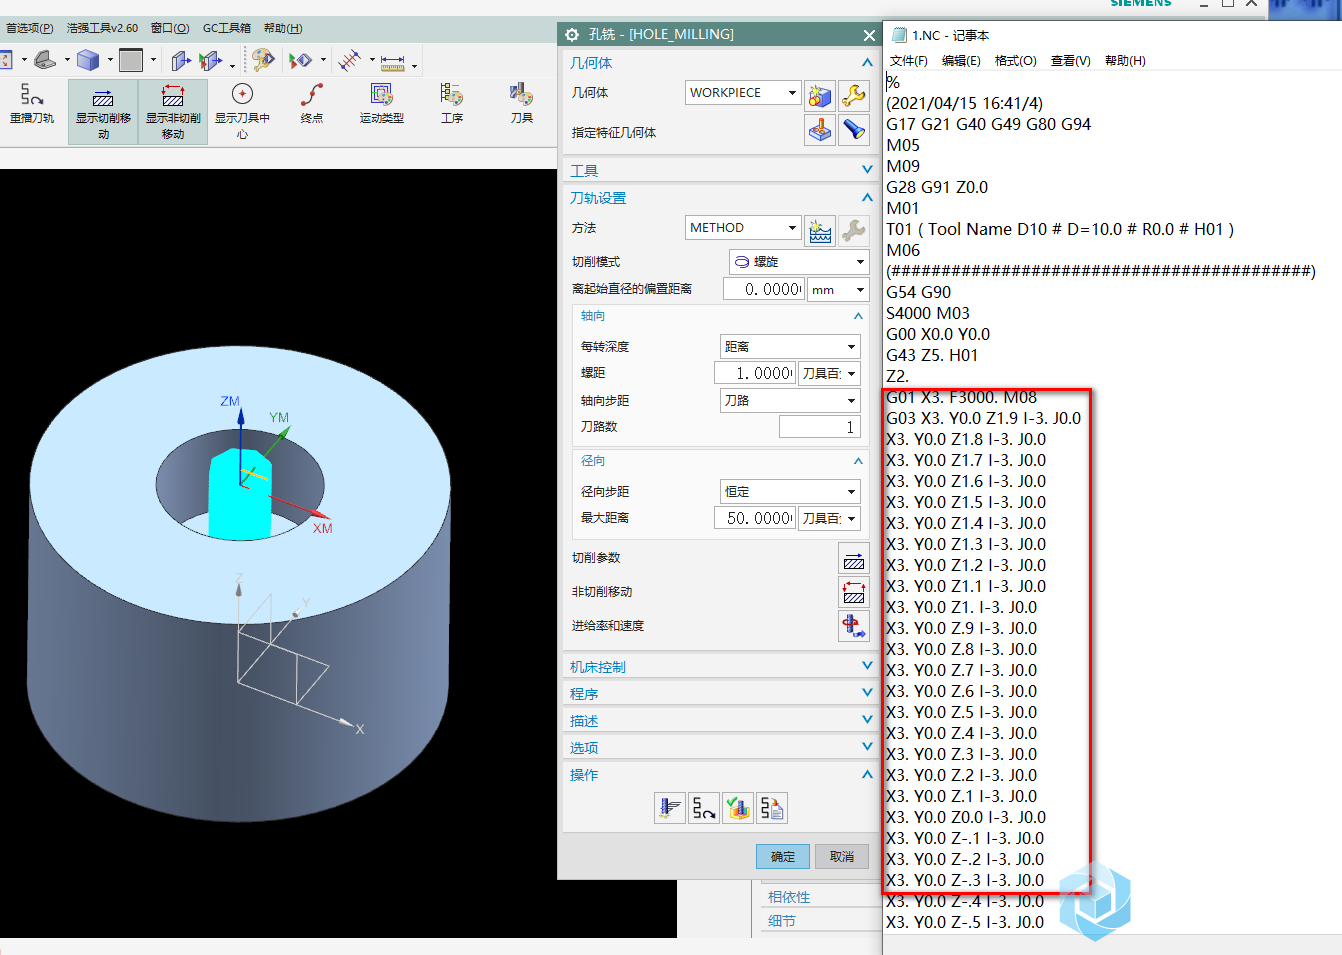The width and height of the screenshot is (1342, 955).
Task: Open 切削模式 螺旋 cut pattern dropdown
Action: (x=799, y=262)
